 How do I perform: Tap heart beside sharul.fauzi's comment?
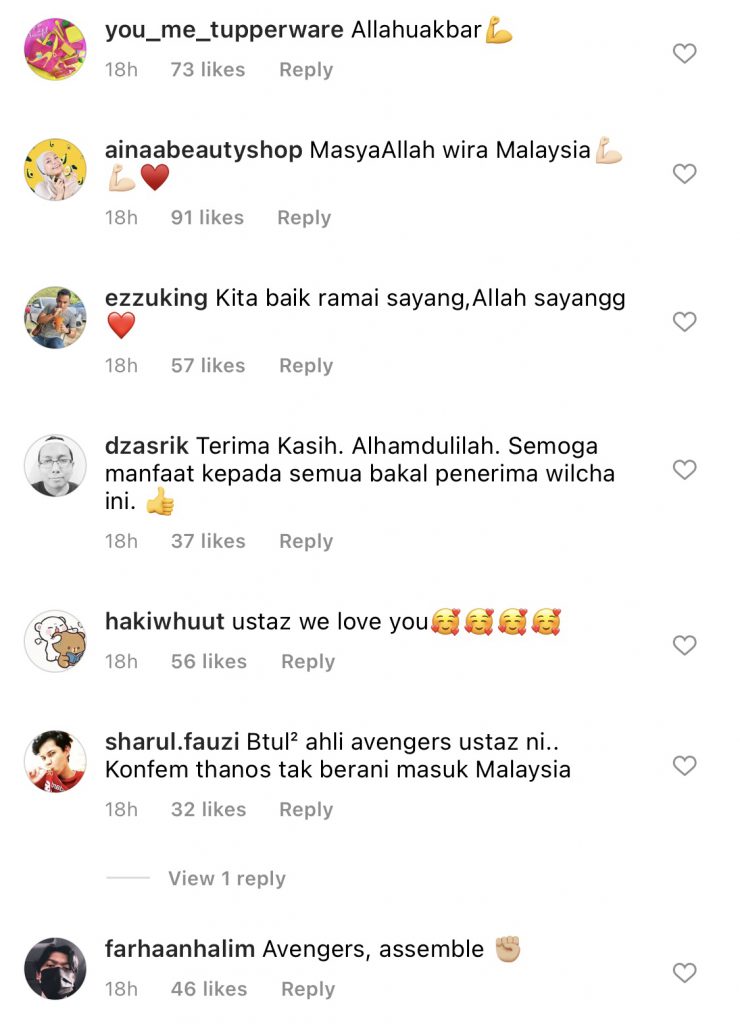point(684,765)
